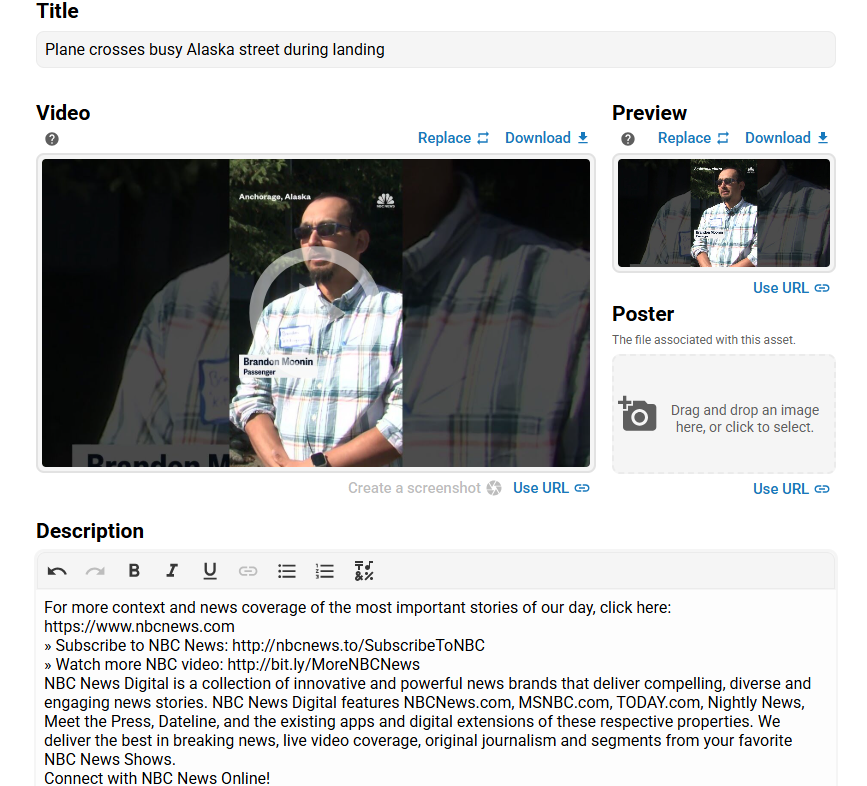
Task: Toggle italic formatting in description editor
Action: point(172,571)
